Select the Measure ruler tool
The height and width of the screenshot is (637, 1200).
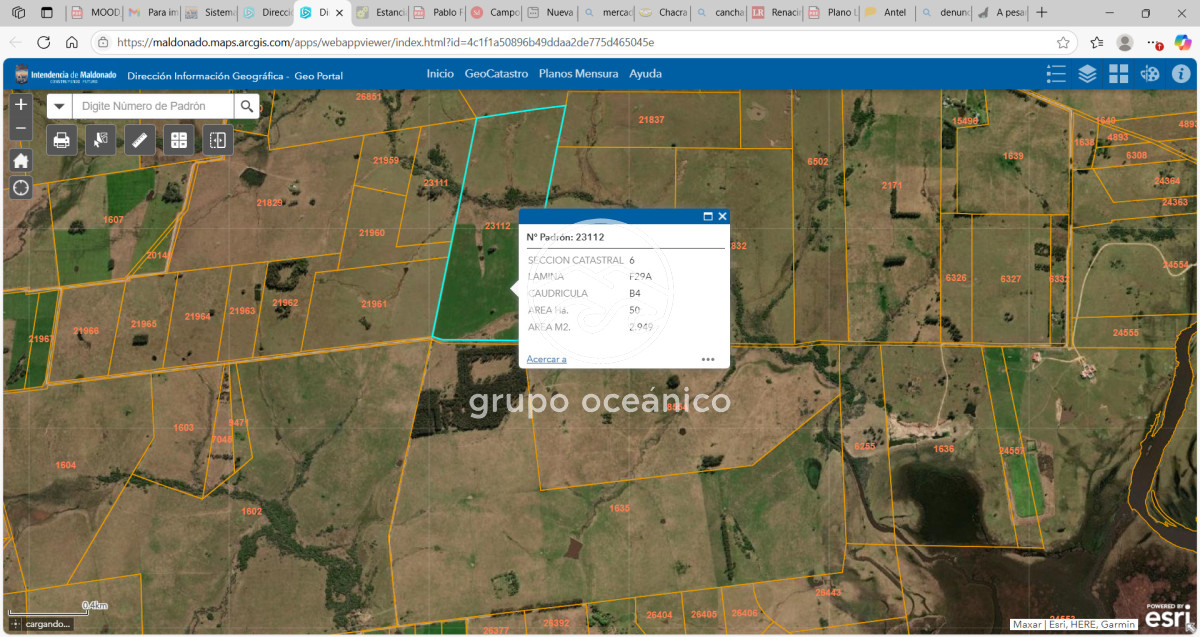139,140
